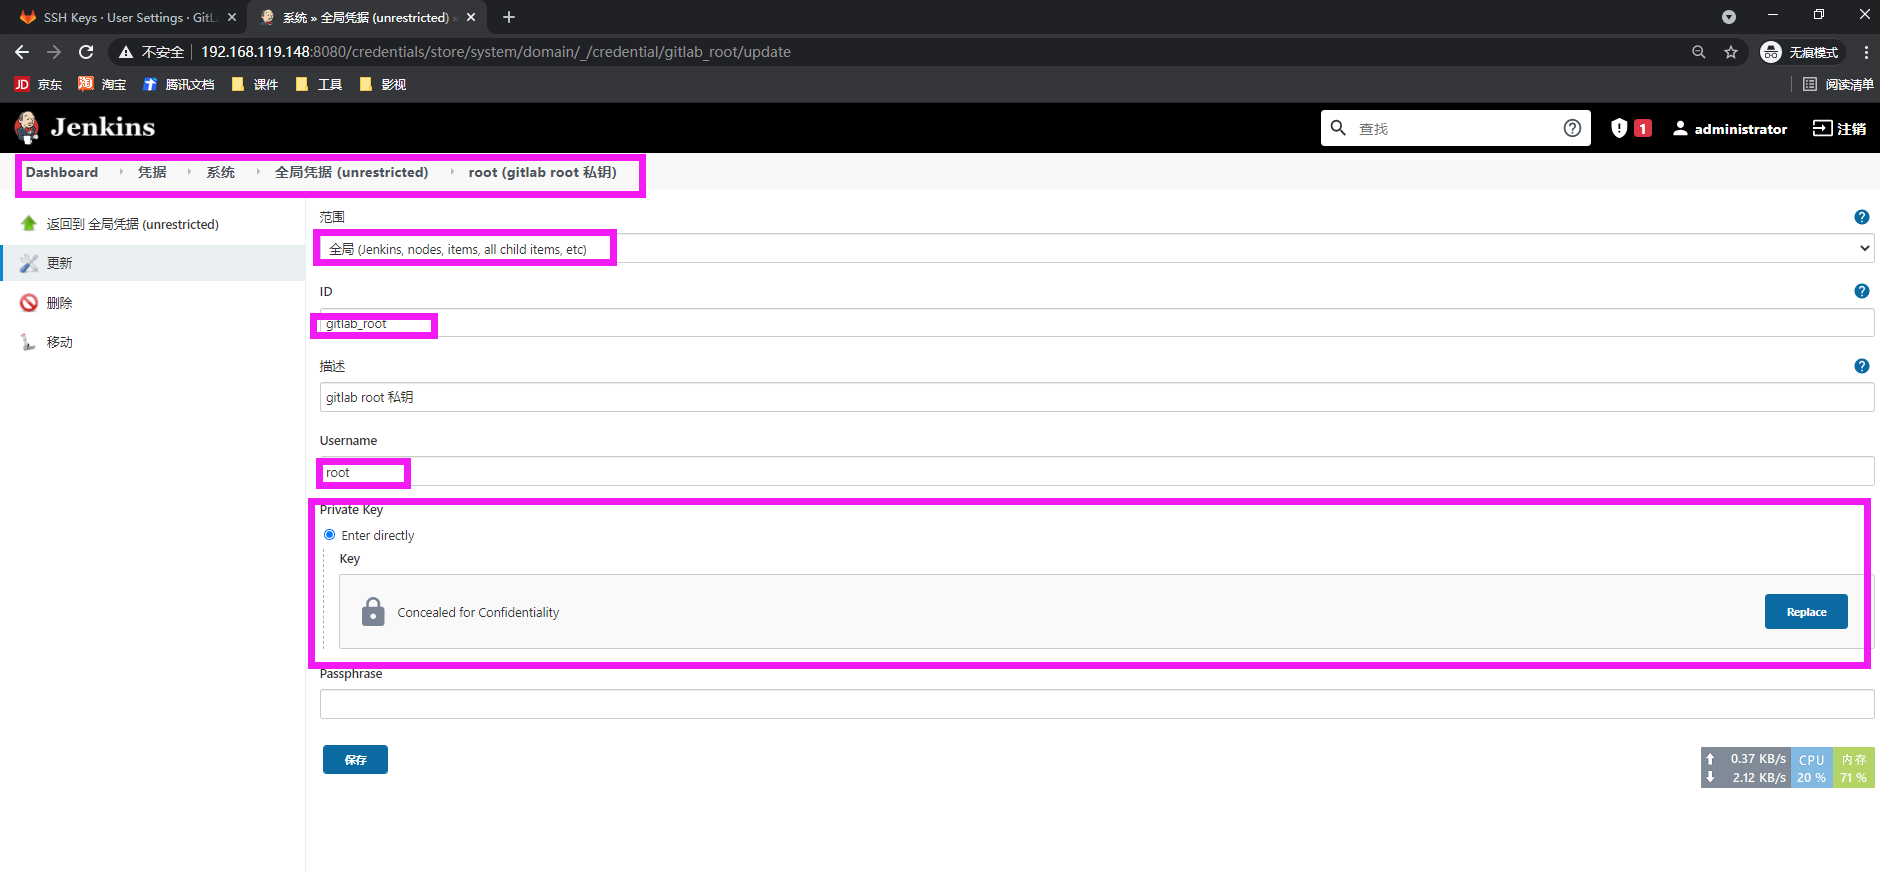The width and height of the screenshot is (1880, 872).
Task: Click the 描述 description input field
Action: click(x=1097, y=397)
